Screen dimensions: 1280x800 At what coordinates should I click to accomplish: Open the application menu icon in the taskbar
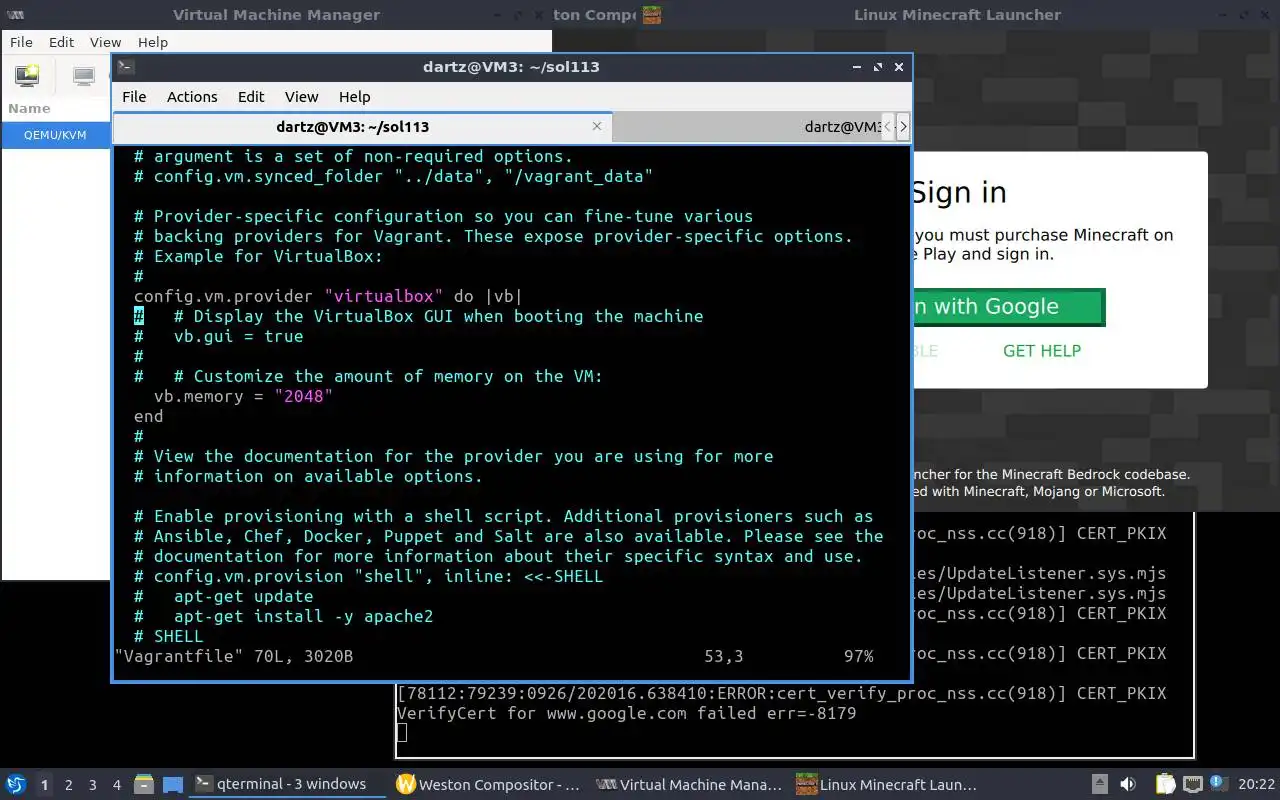(x=16, y=785)
